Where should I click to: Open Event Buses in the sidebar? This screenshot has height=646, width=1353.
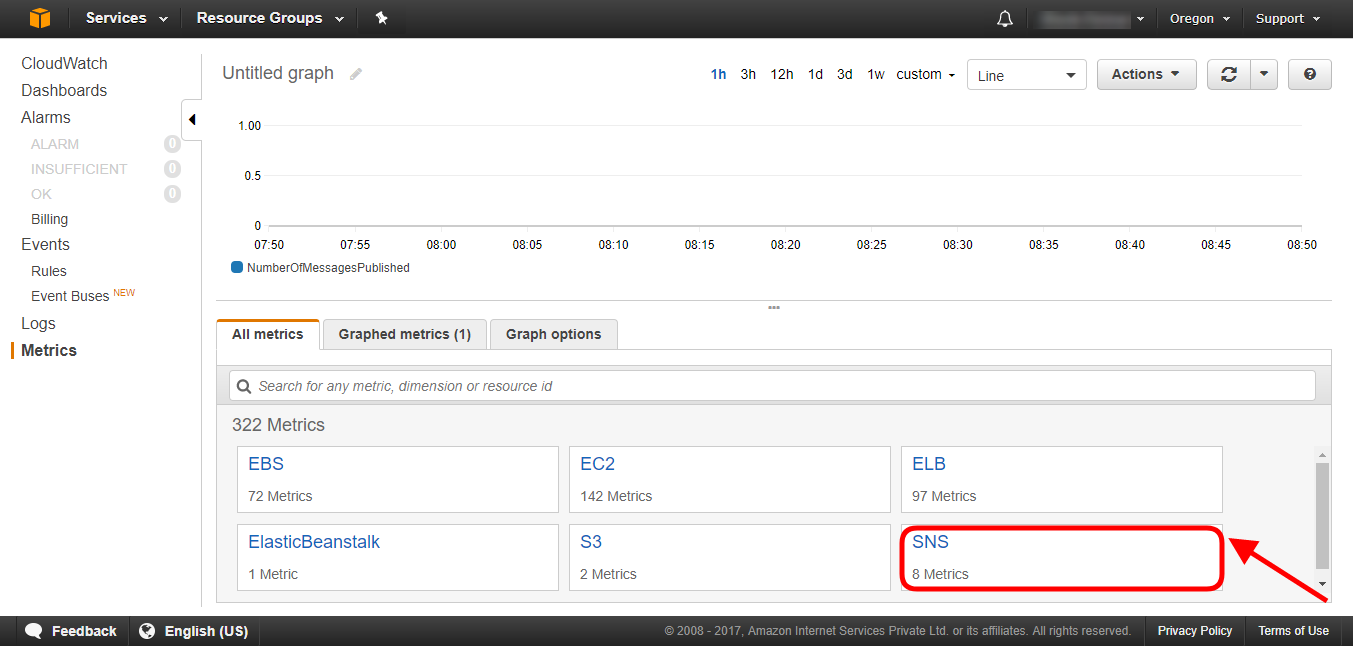[70, 296]
